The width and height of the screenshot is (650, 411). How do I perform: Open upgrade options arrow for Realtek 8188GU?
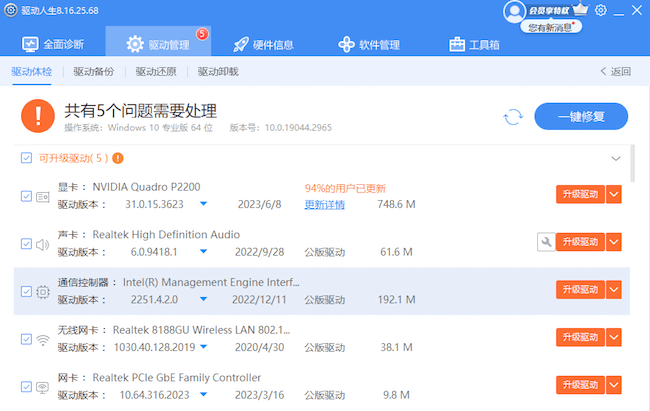tap(614, 337)
